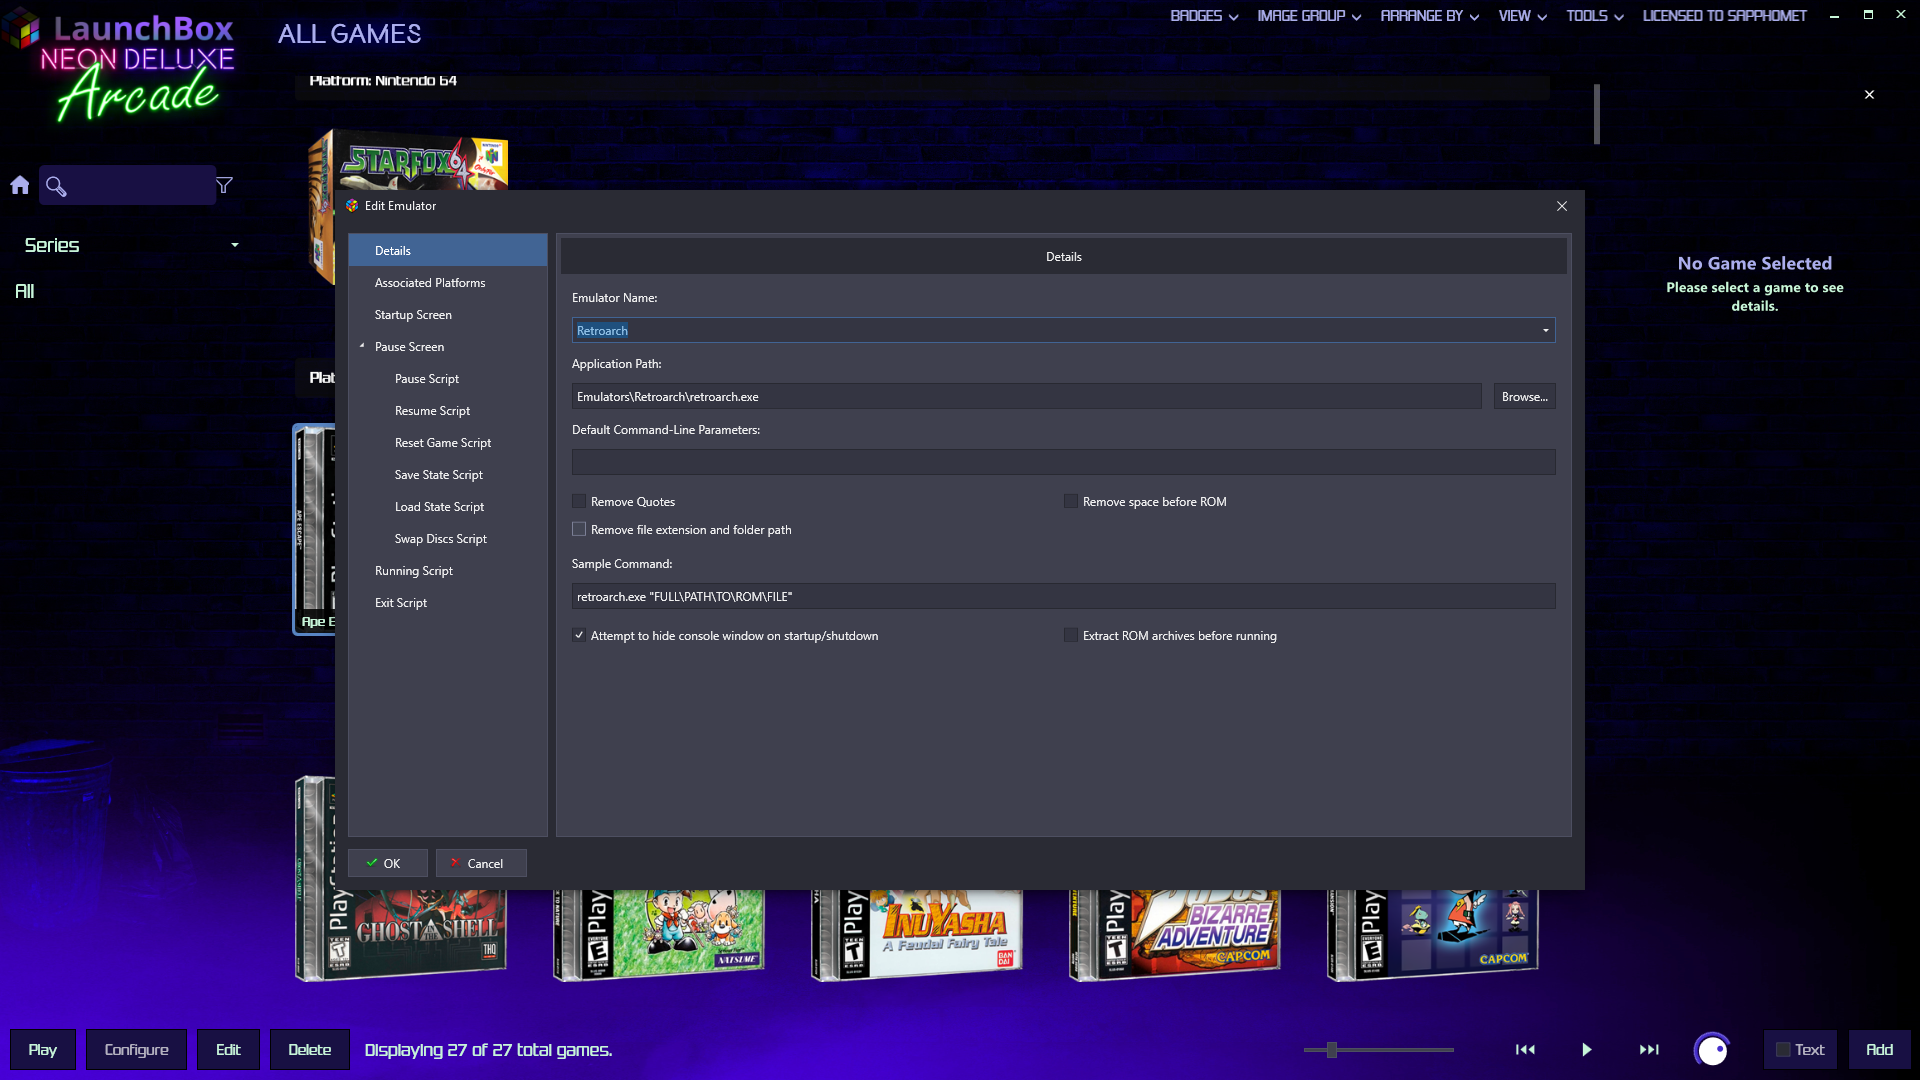
Task: Toggle the round theme switch icon
Action: tap(1712, 1050)
